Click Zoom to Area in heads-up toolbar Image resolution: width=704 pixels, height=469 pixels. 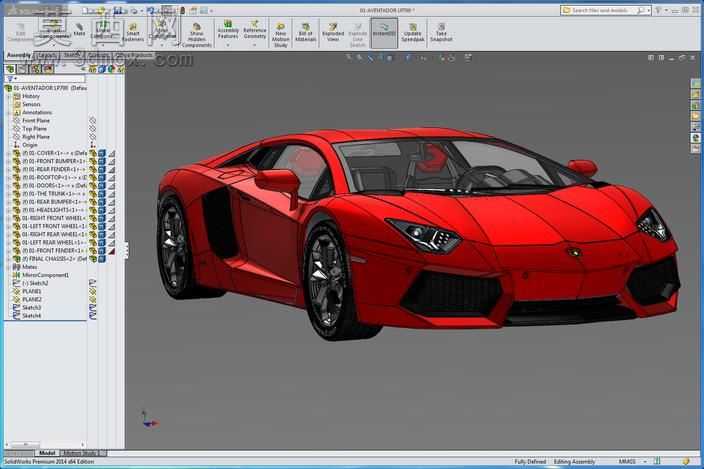click(360, 57)
